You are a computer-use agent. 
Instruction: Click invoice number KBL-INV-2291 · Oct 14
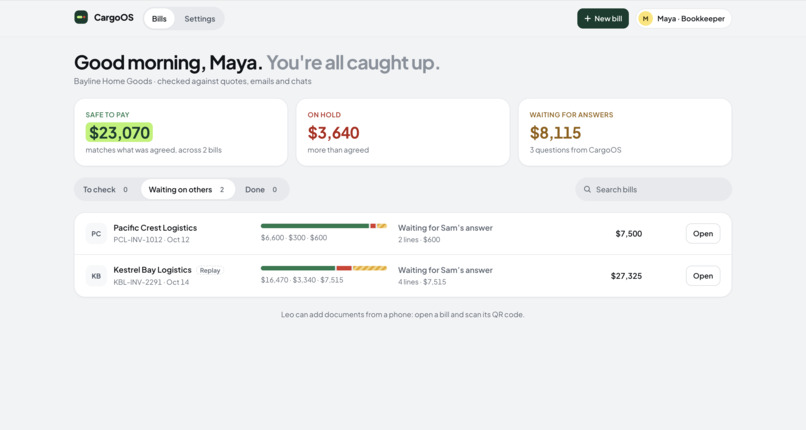(x=152, y=282)
